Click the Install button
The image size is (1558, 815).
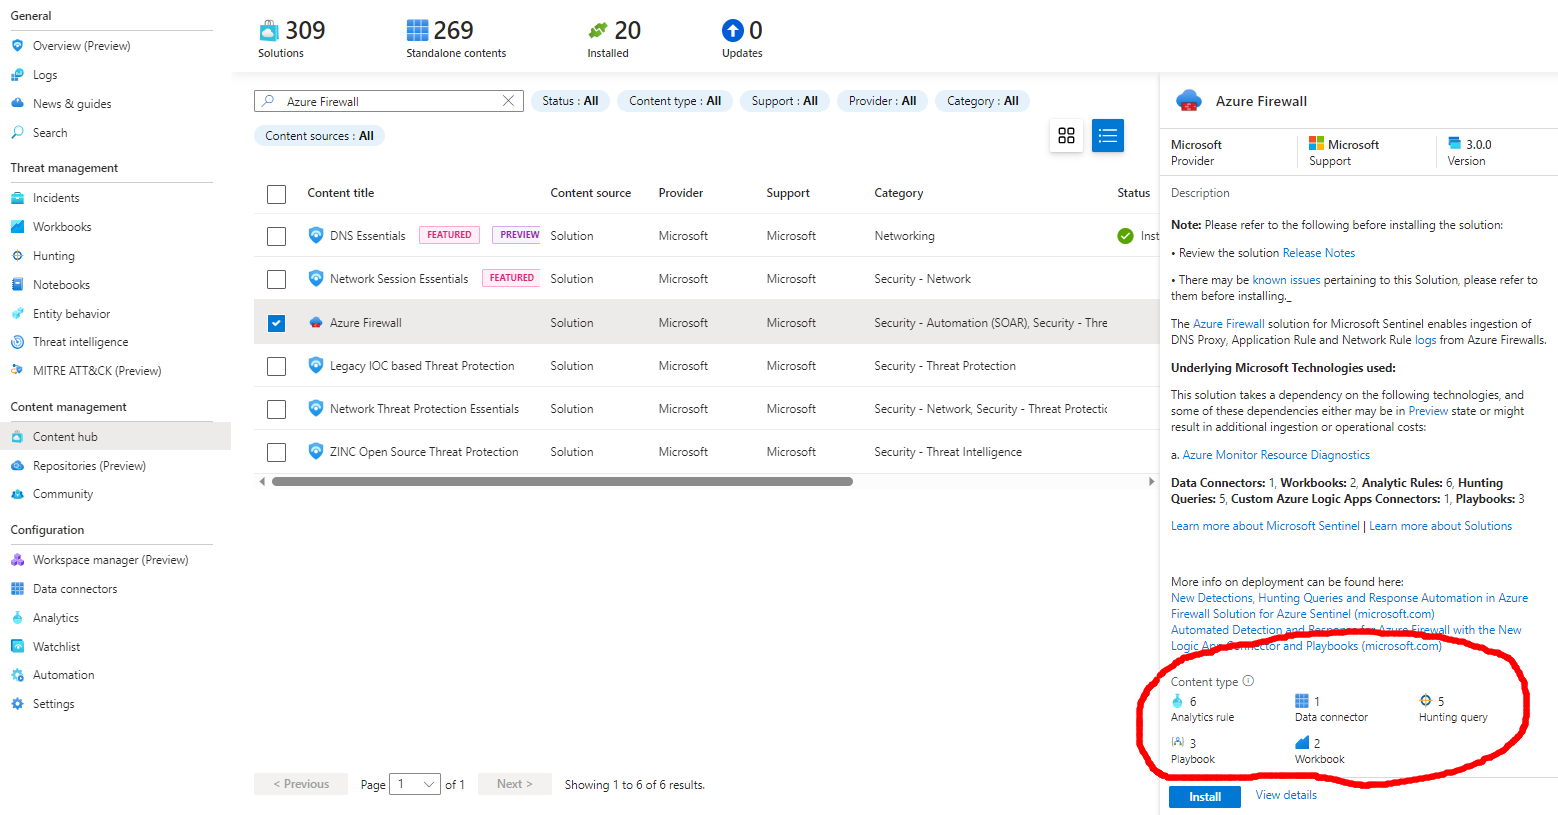(1204, 796)
